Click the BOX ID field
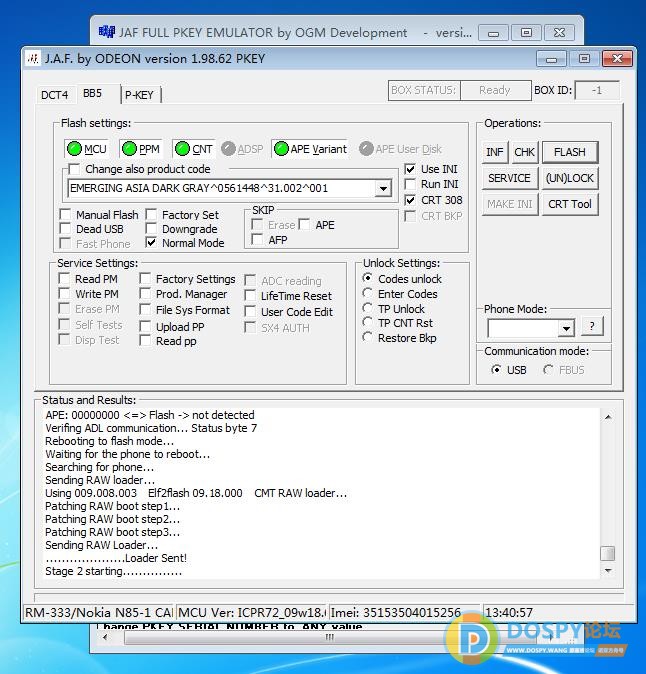The image size is (646, 674). 597,90
